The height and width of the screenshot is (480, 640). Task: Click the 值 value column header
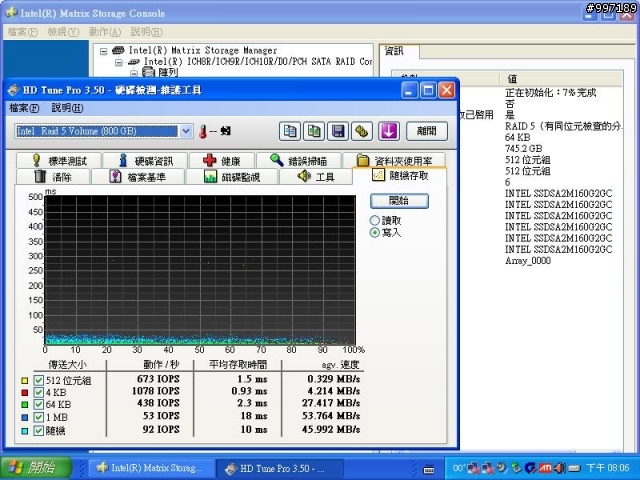pos(561,78)
